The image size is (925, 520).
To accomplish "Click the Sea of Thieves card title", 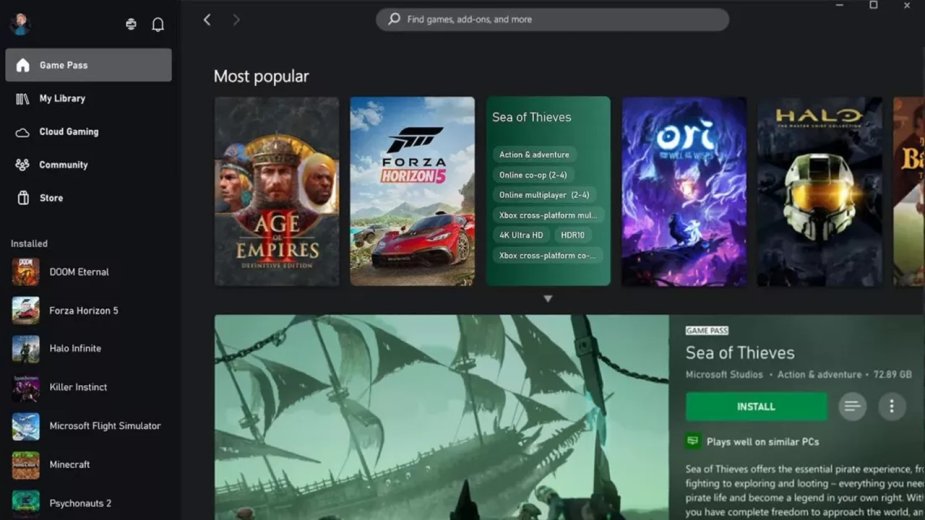I will tap(532, 117).
